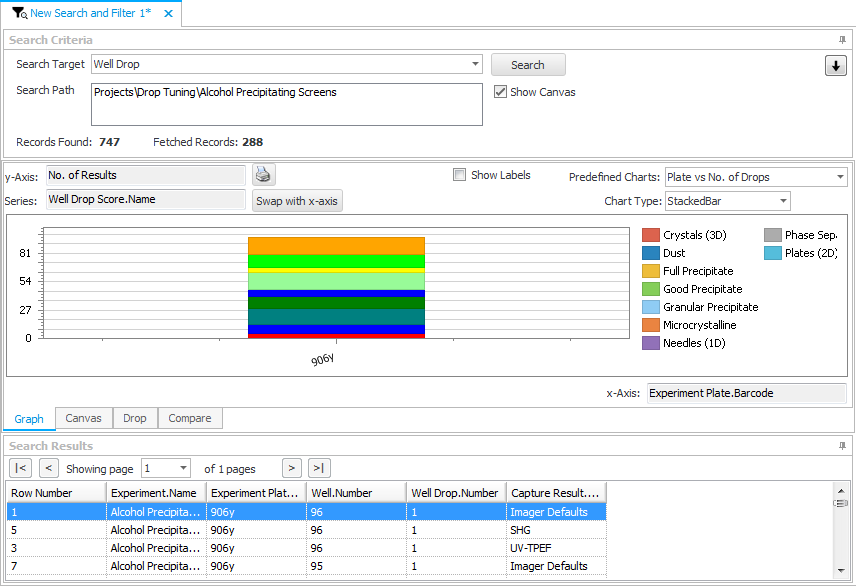This screenshot has height=586, width=856.
Task: Click the Needles (1D) legend swatch
Action: [651, 344]
